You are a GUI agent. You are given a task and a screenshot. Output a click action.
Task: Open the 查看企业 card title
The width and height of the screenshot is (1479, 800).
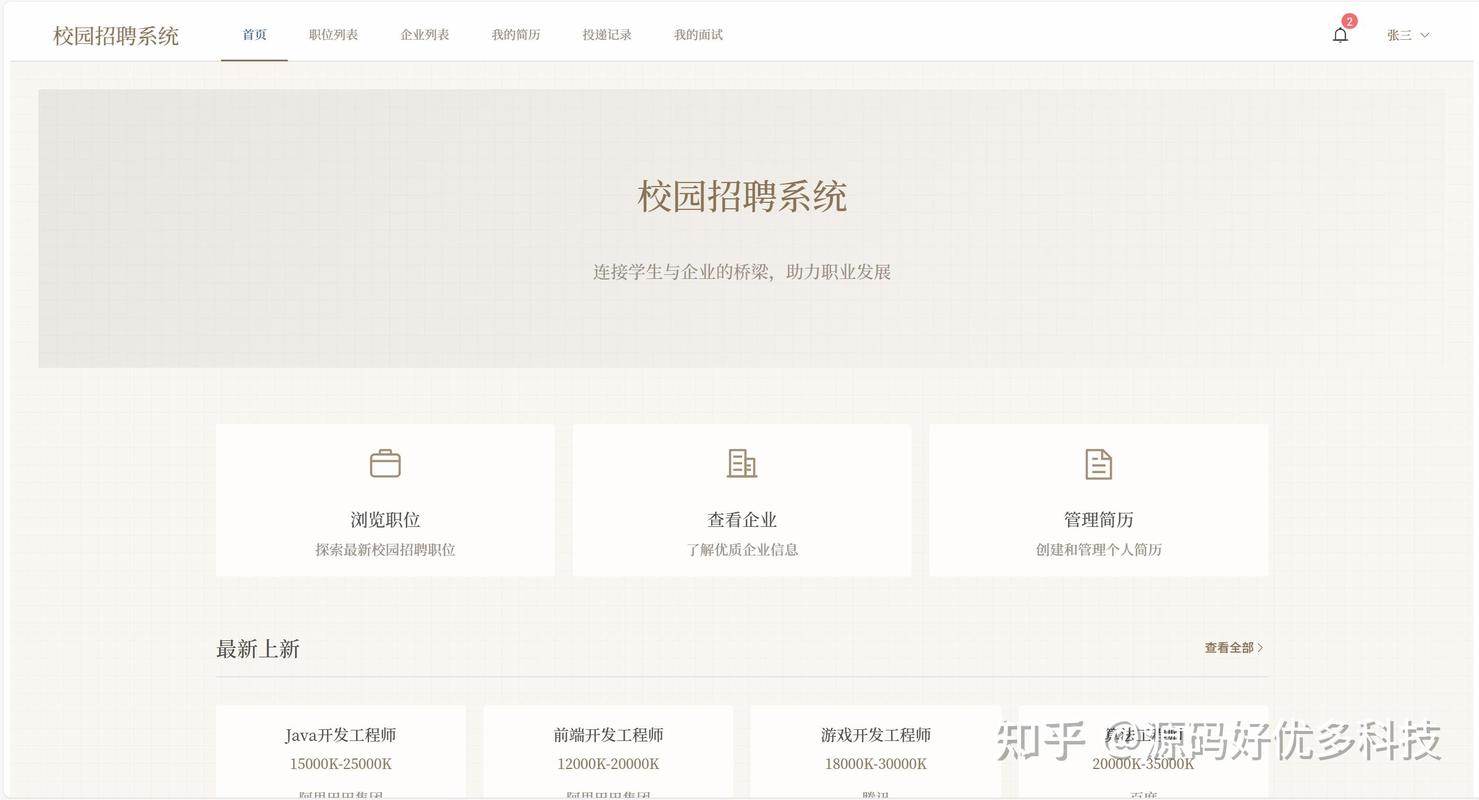pyautogui.click(x=742, y=520)
